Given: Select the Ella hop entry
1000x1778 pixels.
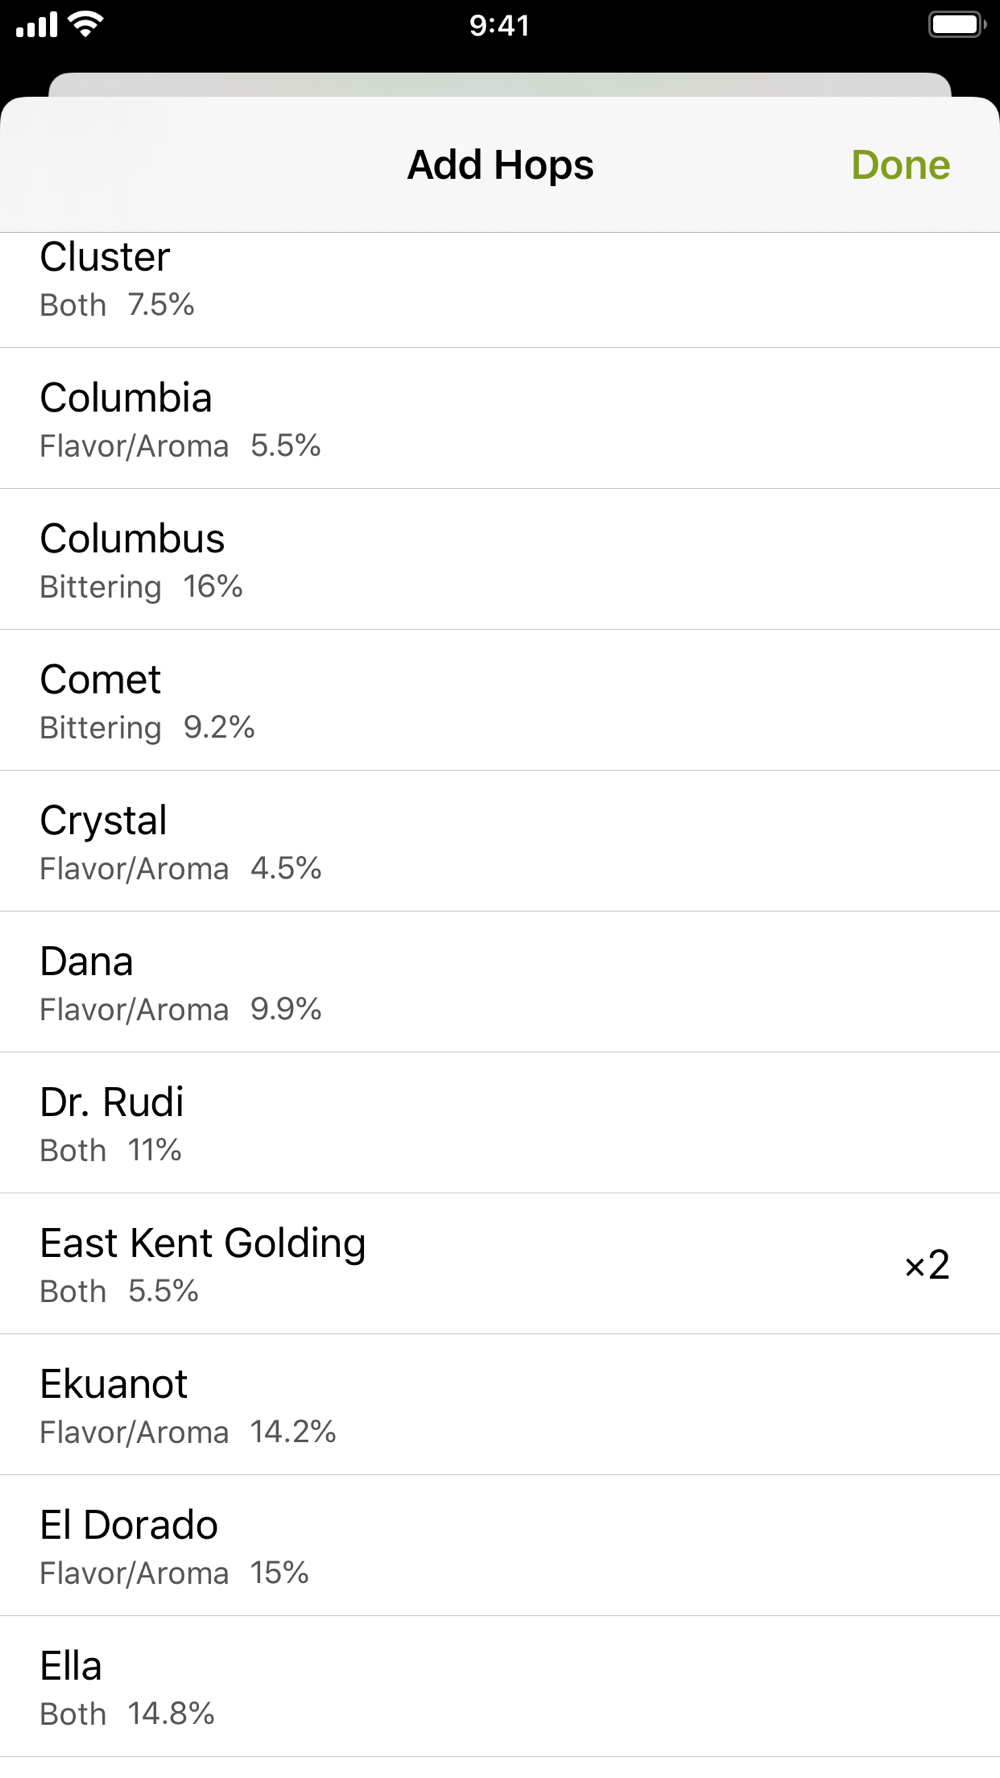Looking at the screenshot, I should (x=500, y=1688).
